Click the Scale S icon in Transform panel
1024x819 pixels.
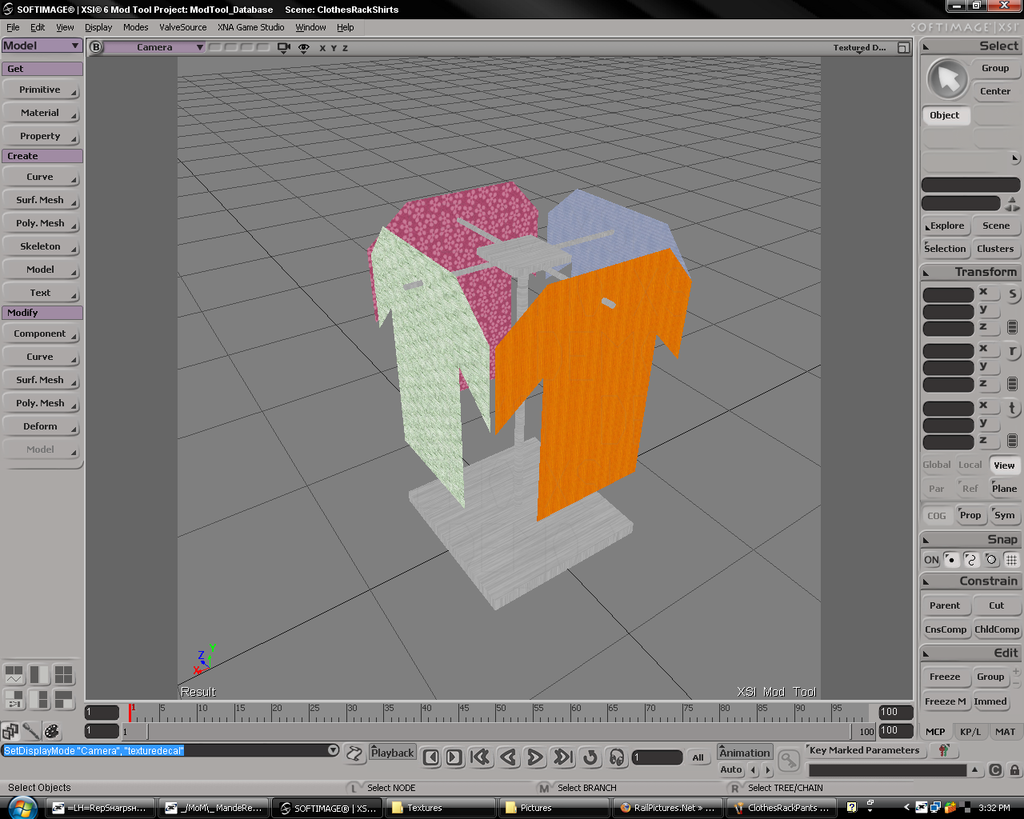1012,294
